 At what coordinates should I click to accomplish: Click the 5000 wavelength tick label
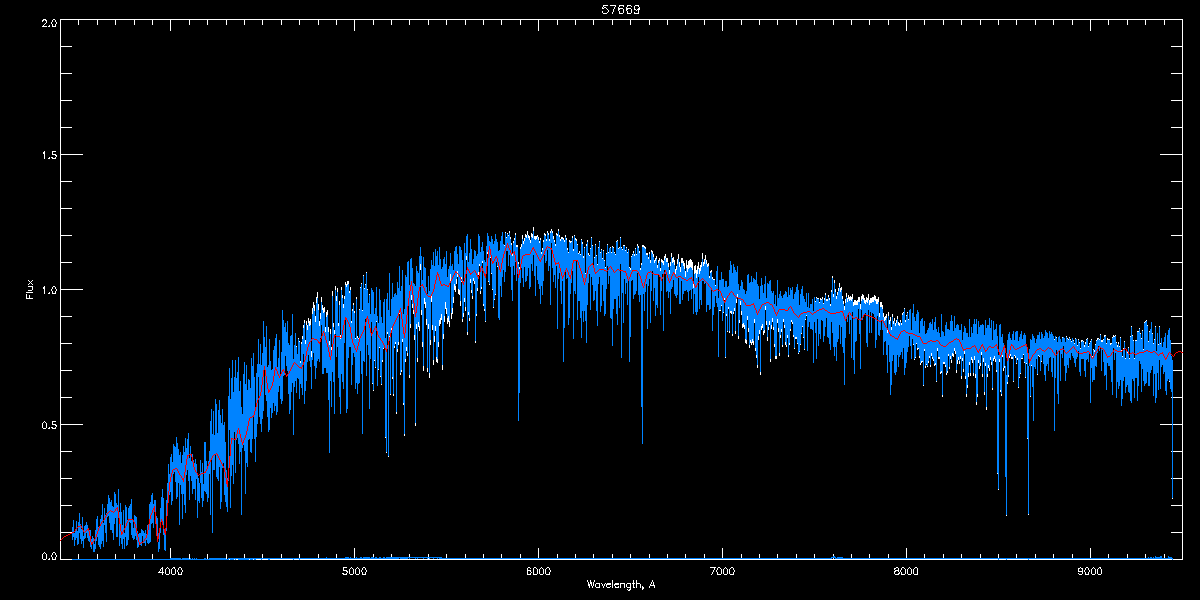coord(354,572)
